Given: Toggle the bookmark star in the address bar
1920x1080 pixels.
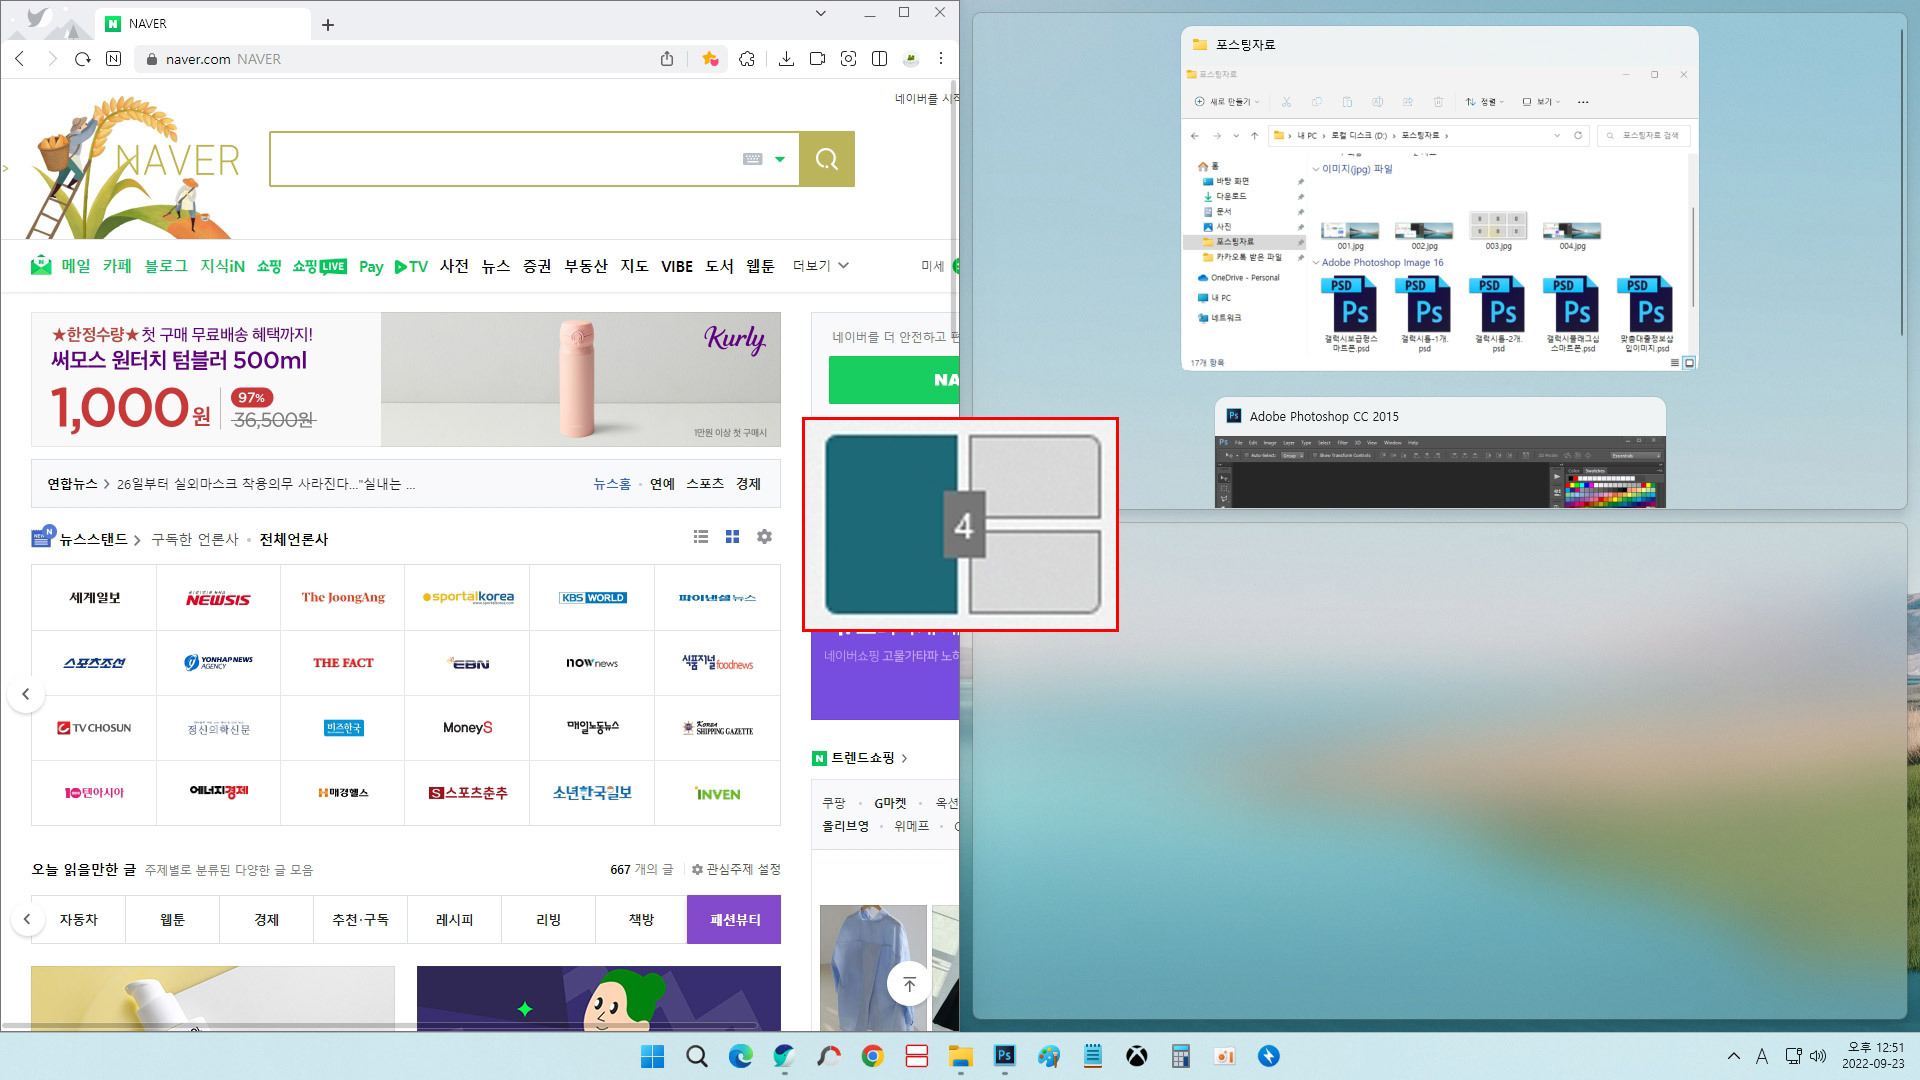Looking at the screenshot, I should pos(712,58).
